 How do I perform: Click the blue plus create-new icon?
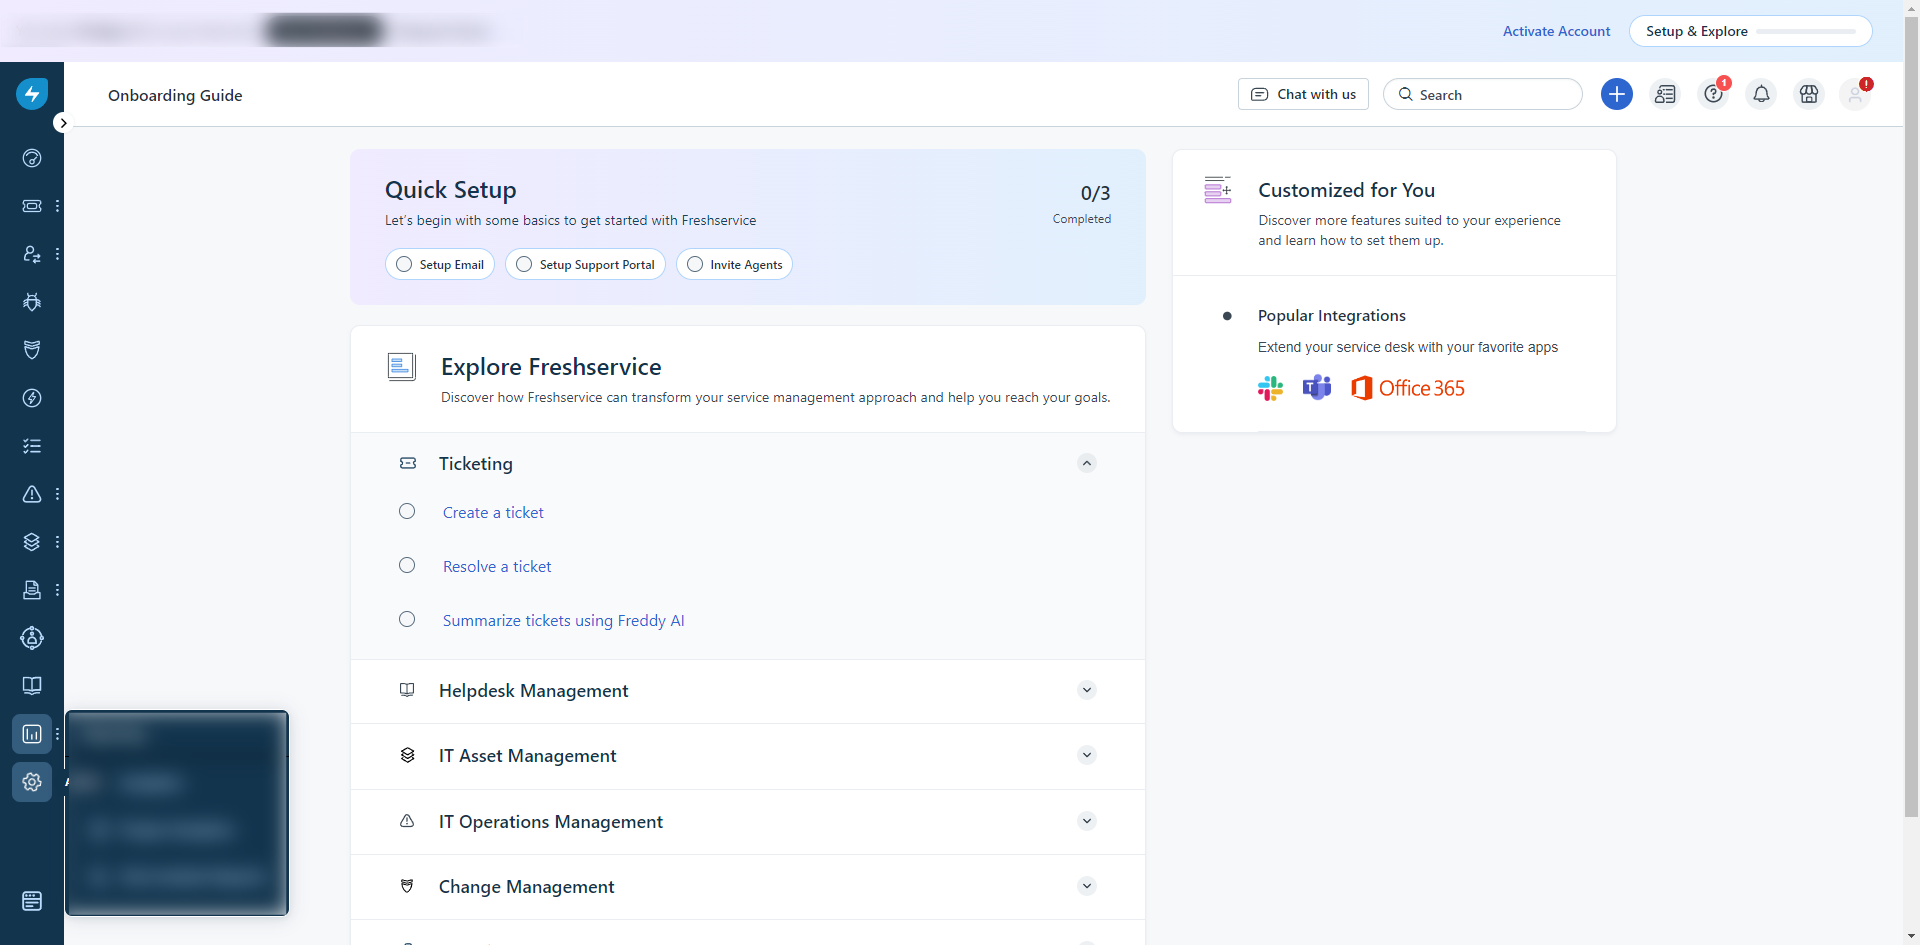pyautogui.click(x=1616, y=94)
